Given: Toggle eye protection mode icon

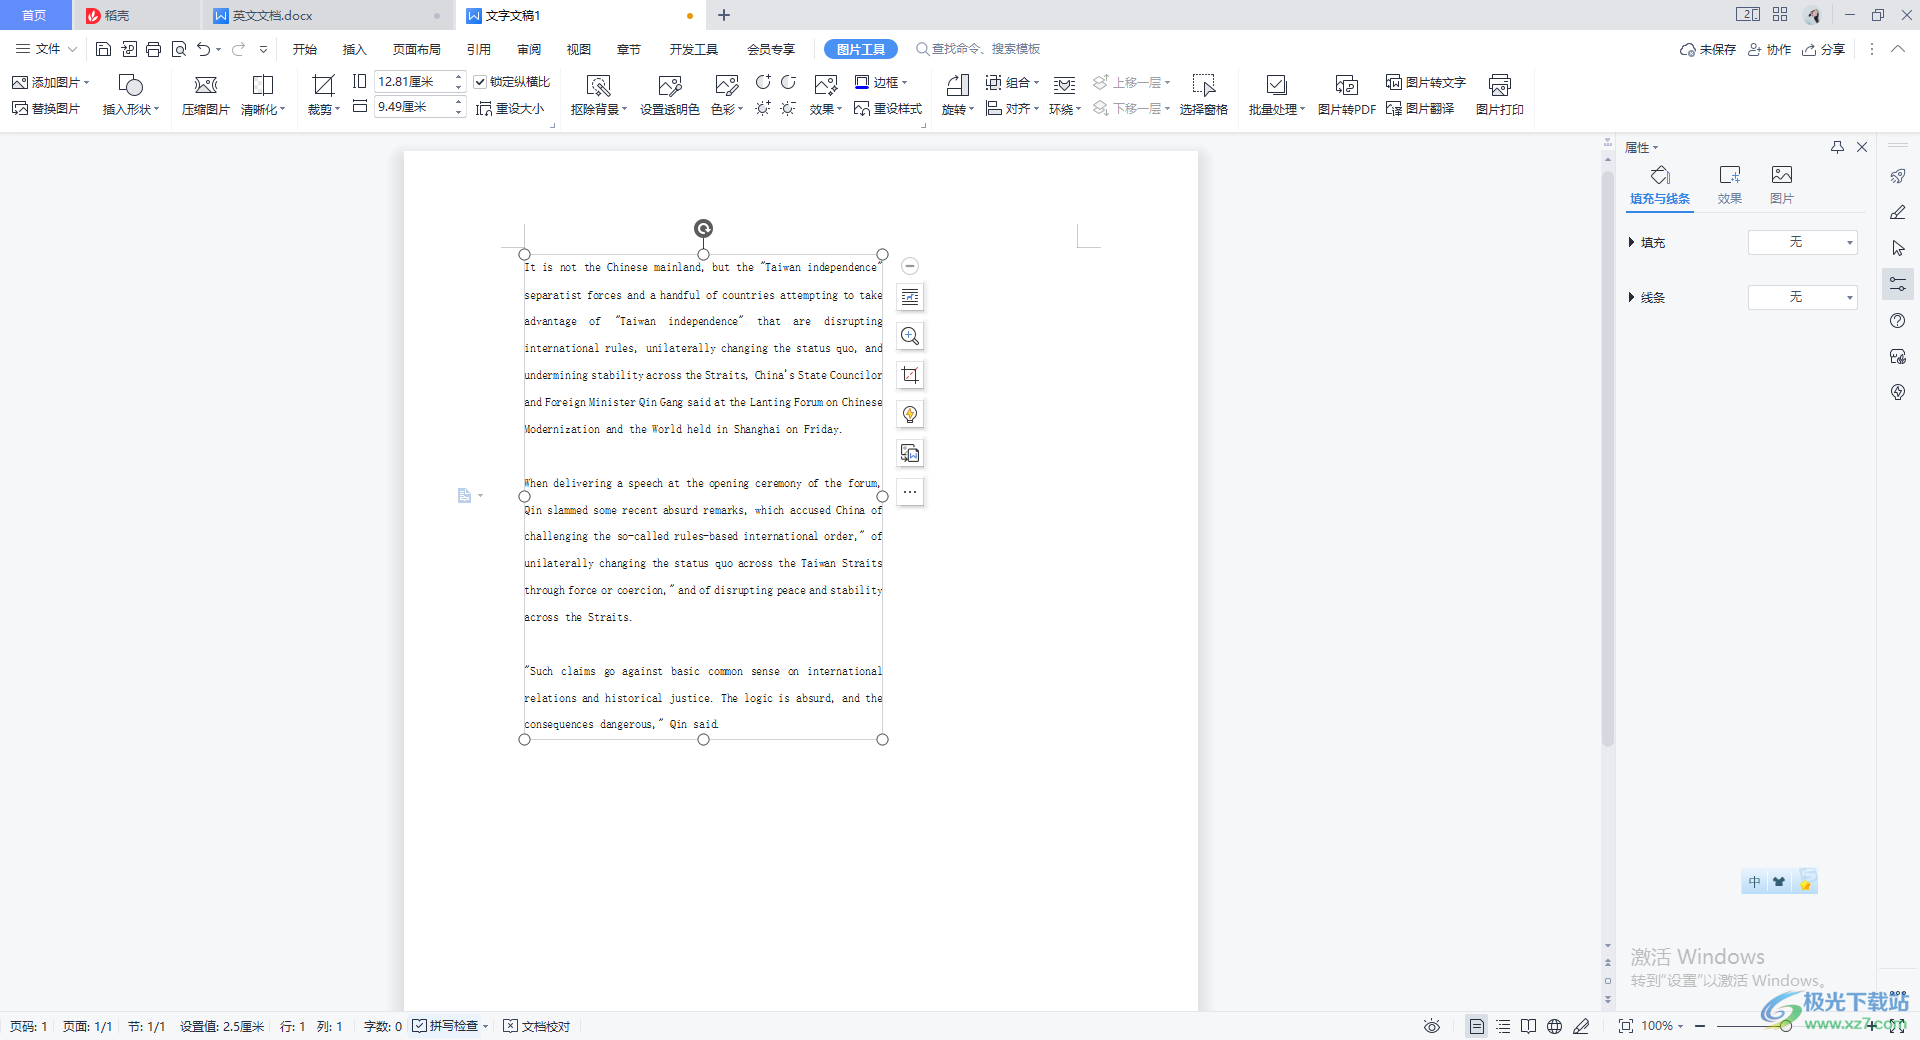Looking at the screenshot, I should coord(1432,1026).
